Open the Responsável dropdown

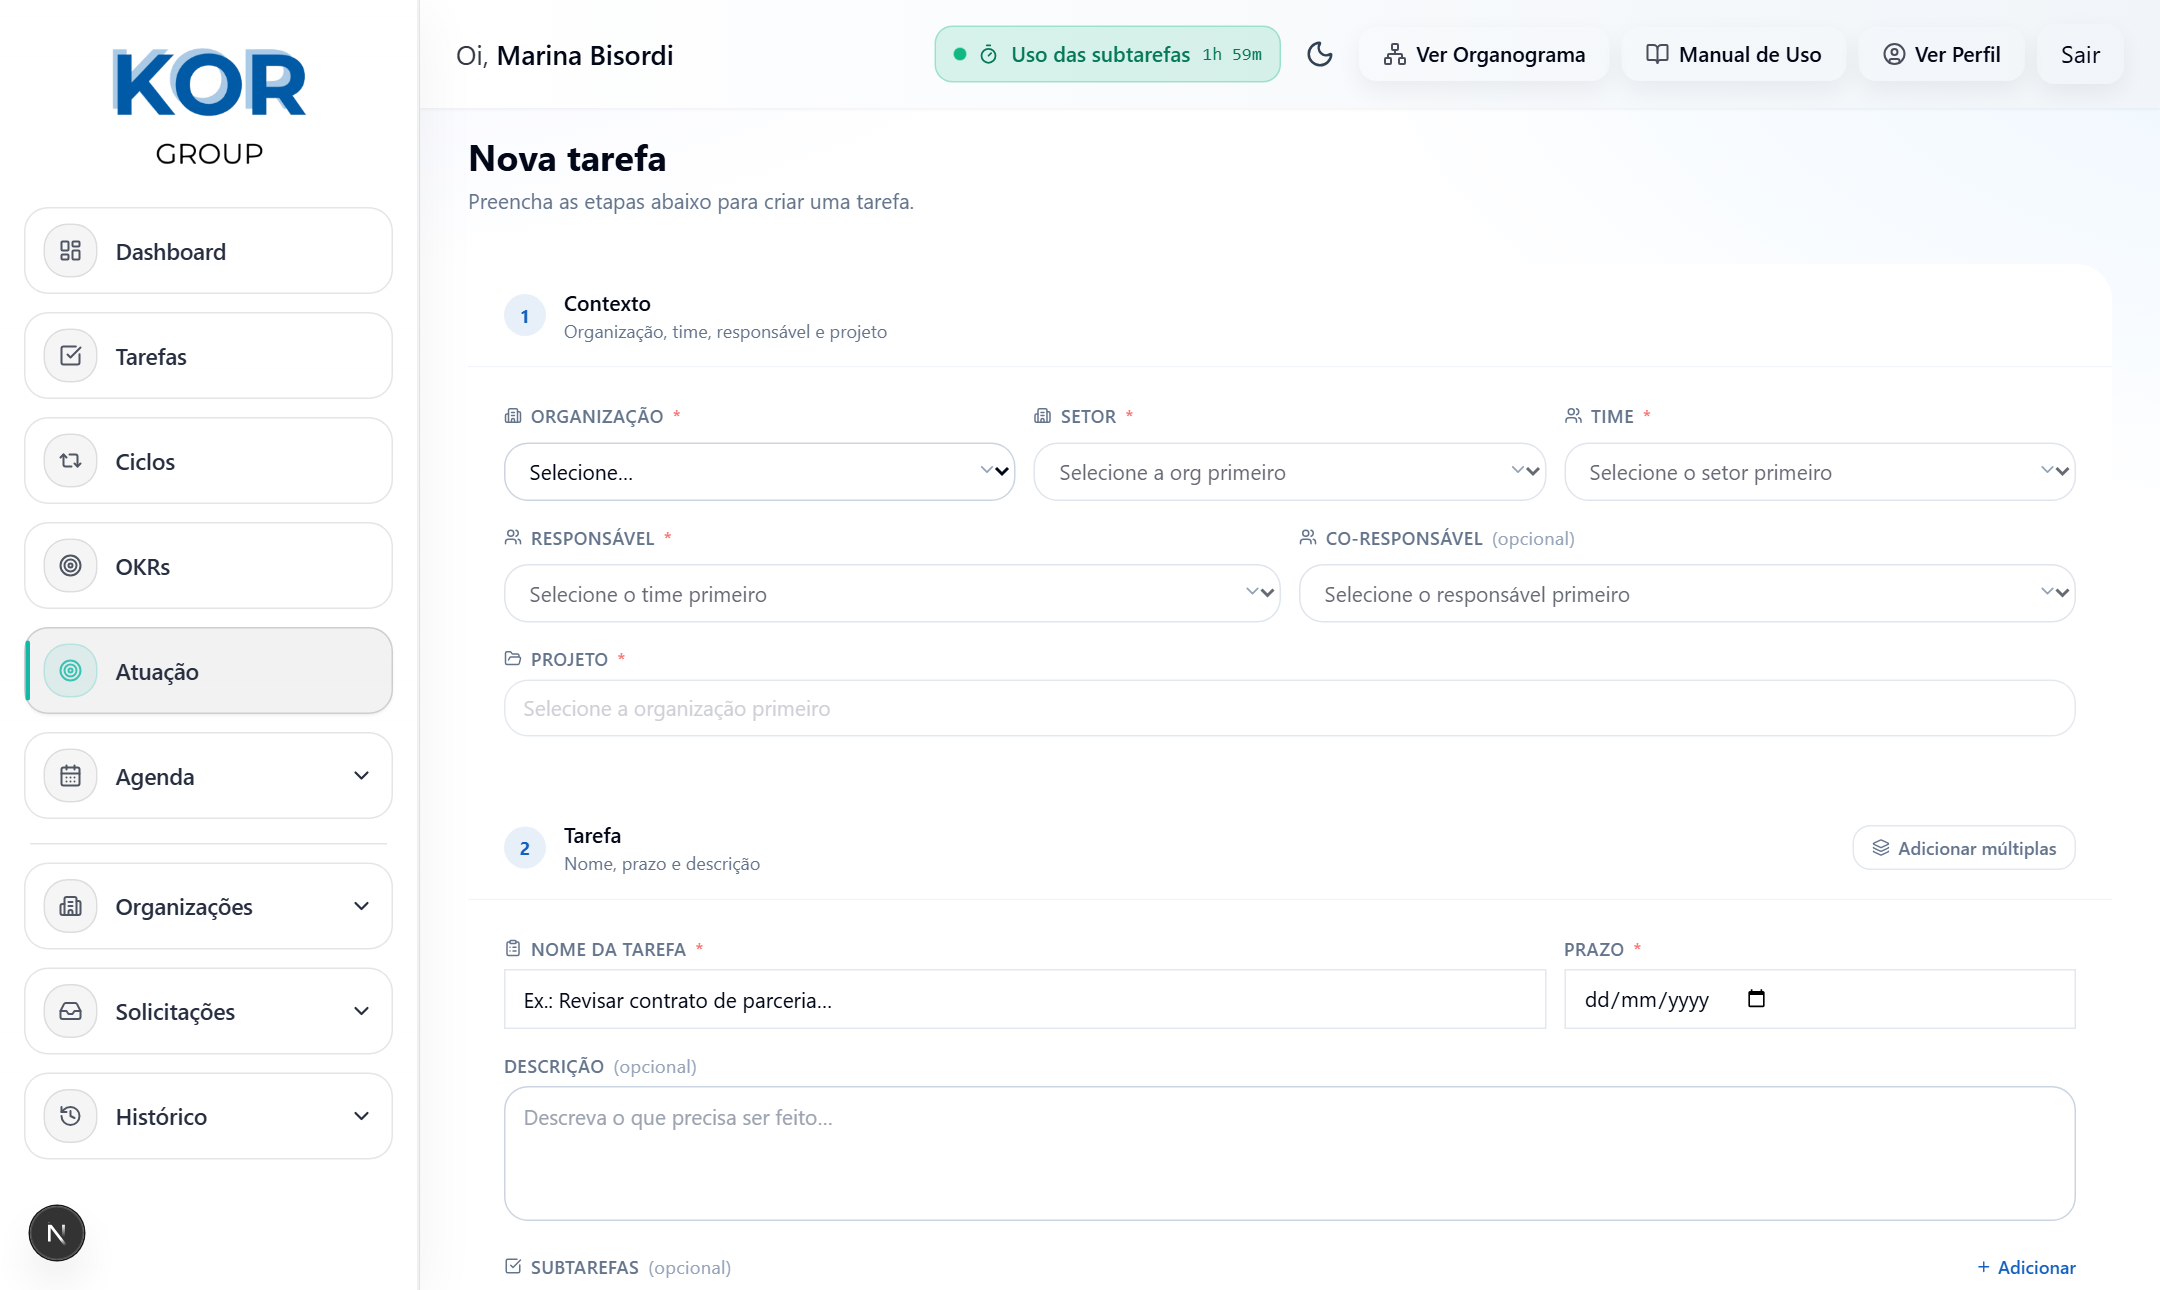click(x=890, y=593)
